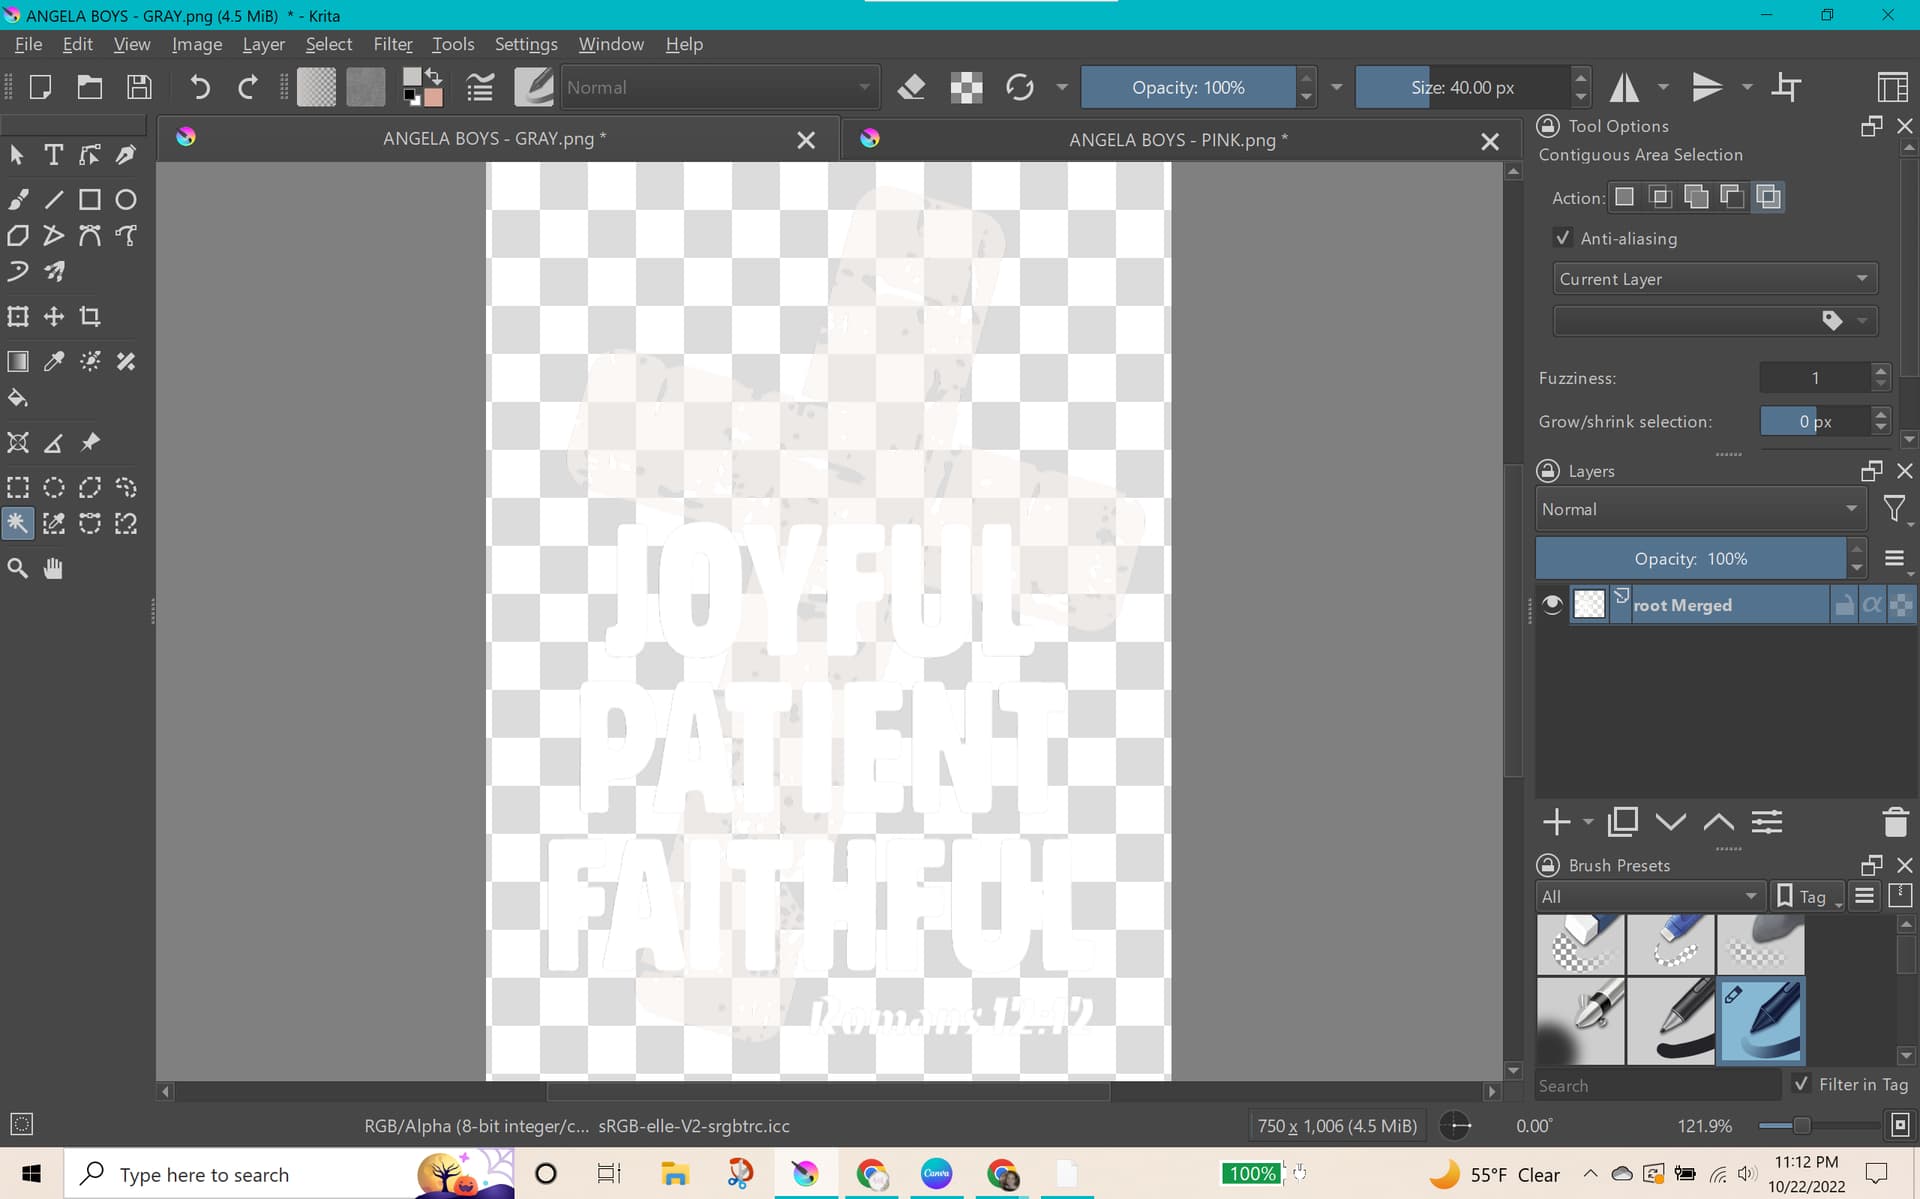Click the brush preset Search field

[1657, 1085]
